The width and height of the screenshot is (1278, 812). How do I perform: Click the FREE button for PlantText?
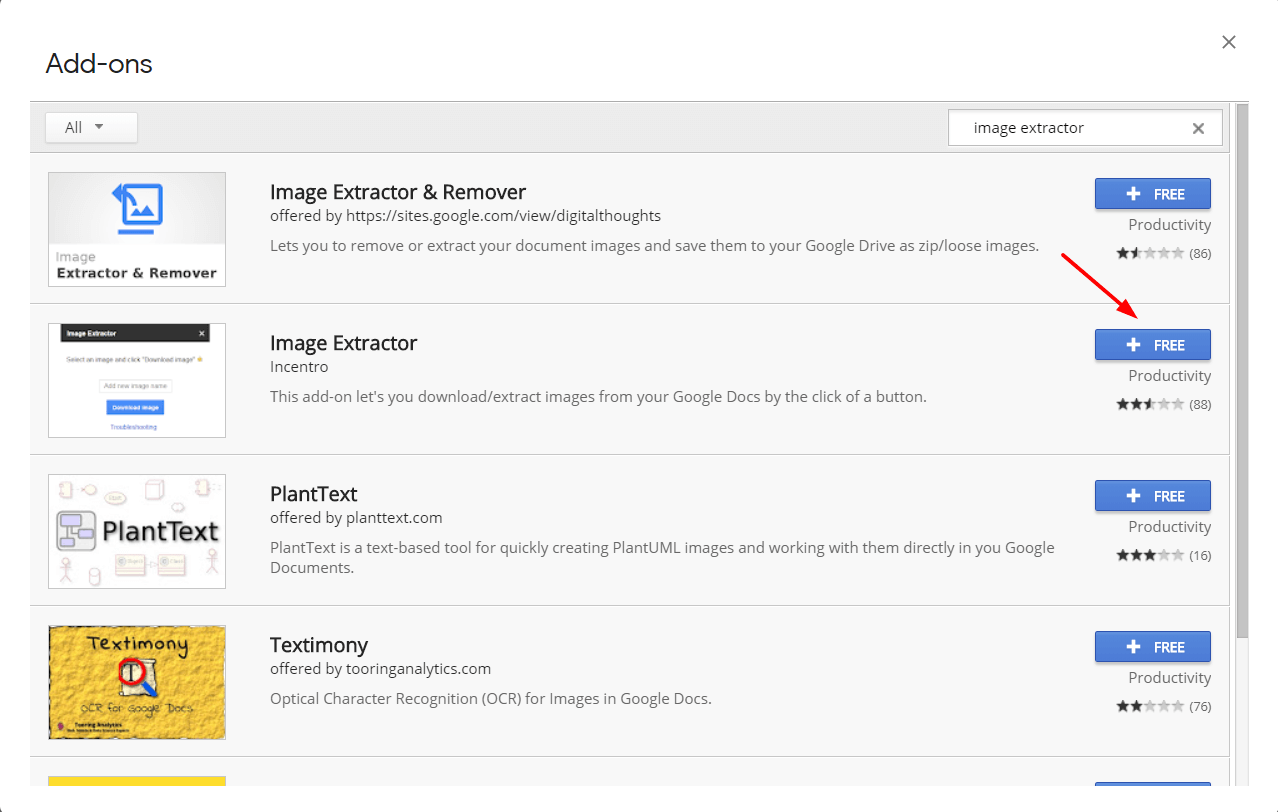pos(1152,496)
